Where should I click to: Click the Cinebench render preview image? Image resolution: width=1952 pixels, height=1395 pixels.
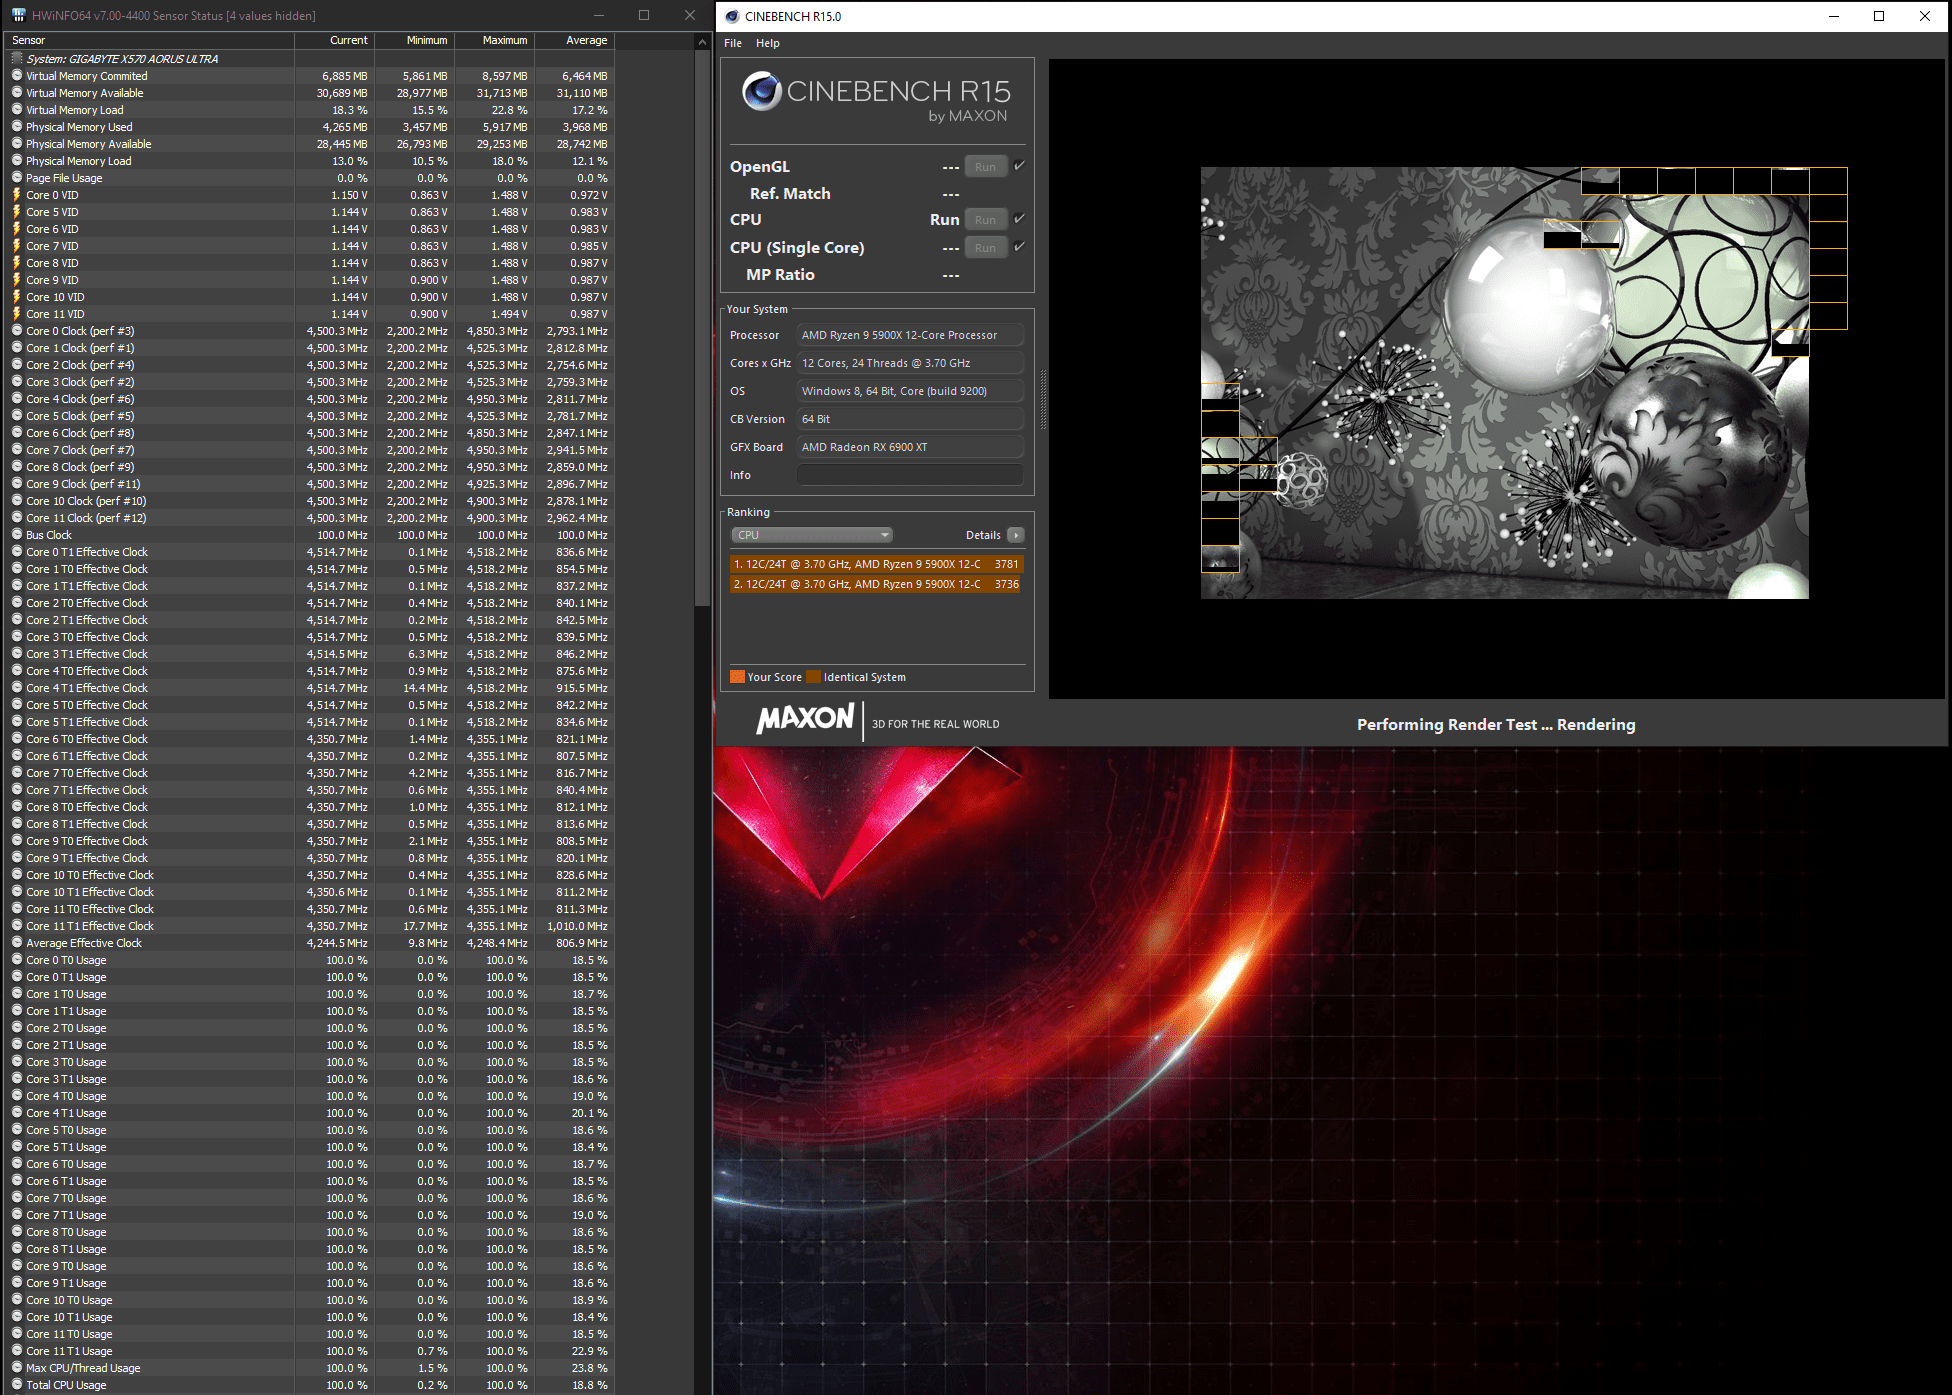coord(1504,383)
